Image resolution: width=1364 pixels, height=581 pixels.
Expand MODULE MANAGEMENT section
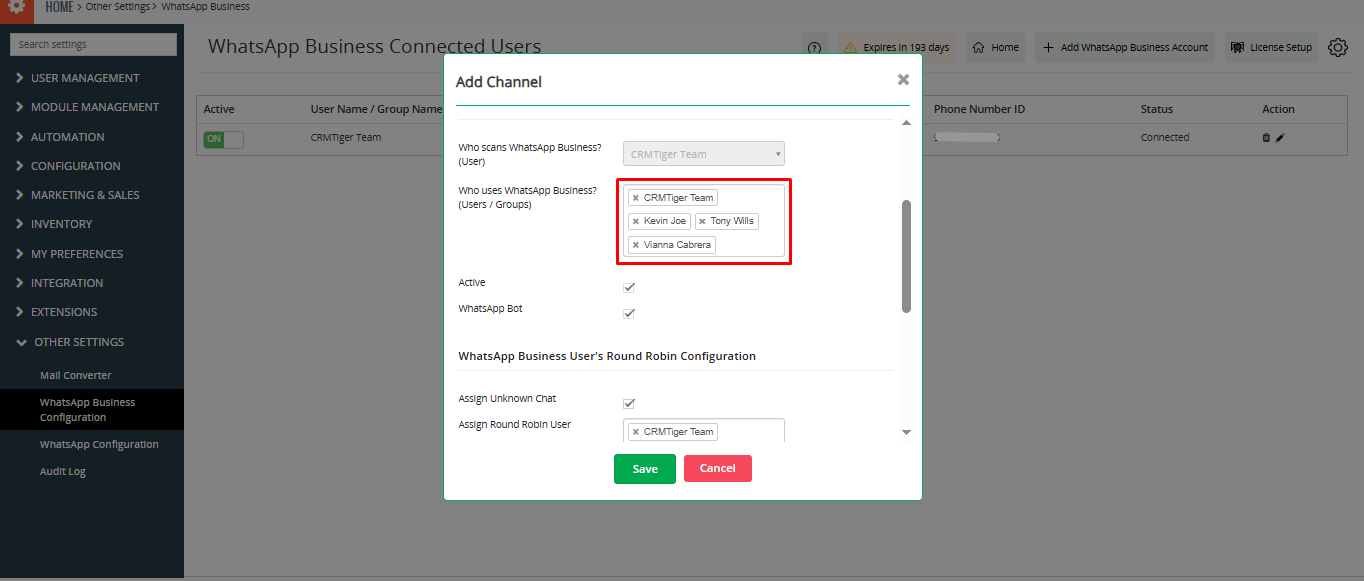pyautogui.click(x=87, y=107)
